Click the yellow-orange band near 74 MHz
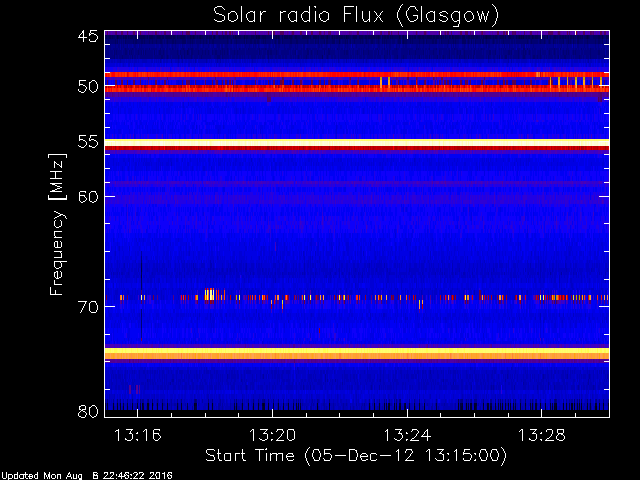 [x=357, y=353]
